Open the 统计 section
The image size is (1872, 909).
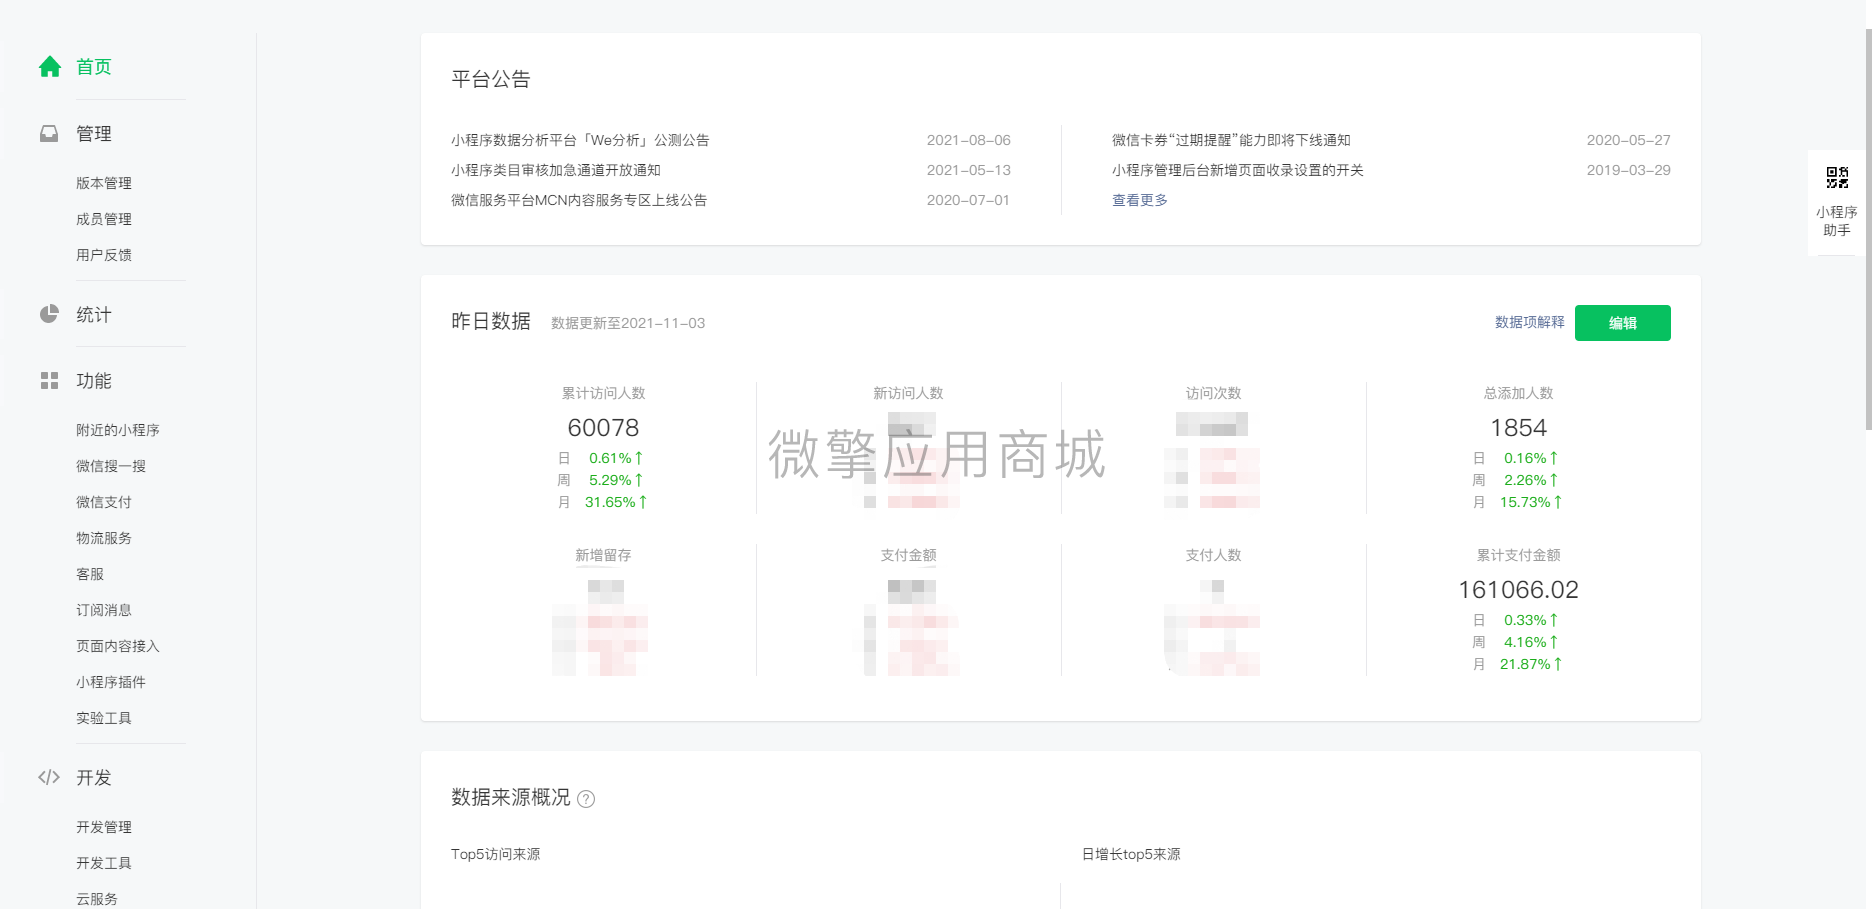pos(94,315)
